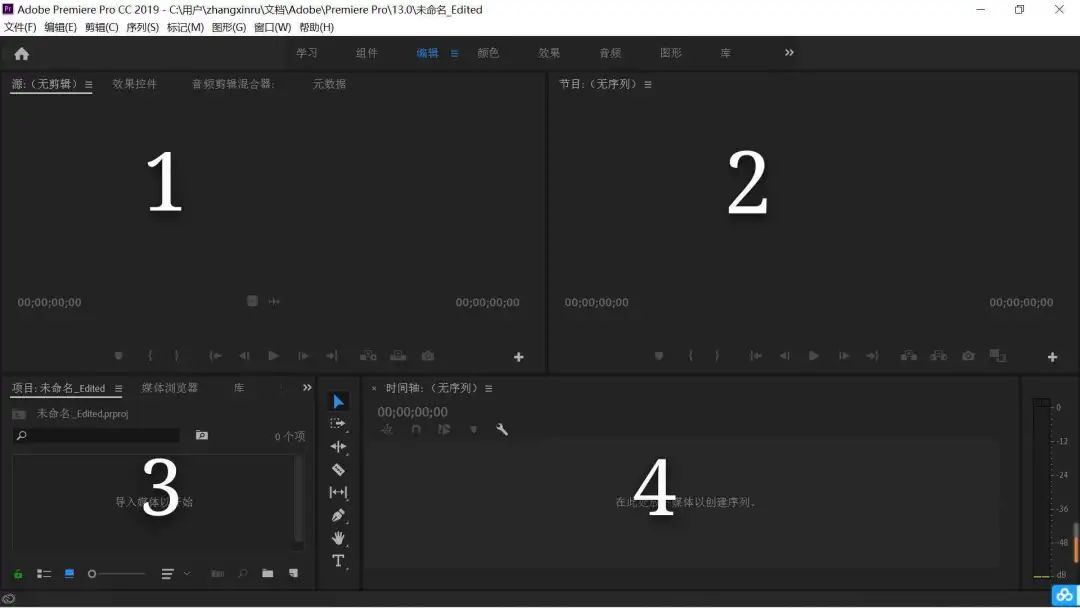Switch project panel to icon view
Image resolution: width=1080 pixels, height=608 pixels.
point(70,574)
